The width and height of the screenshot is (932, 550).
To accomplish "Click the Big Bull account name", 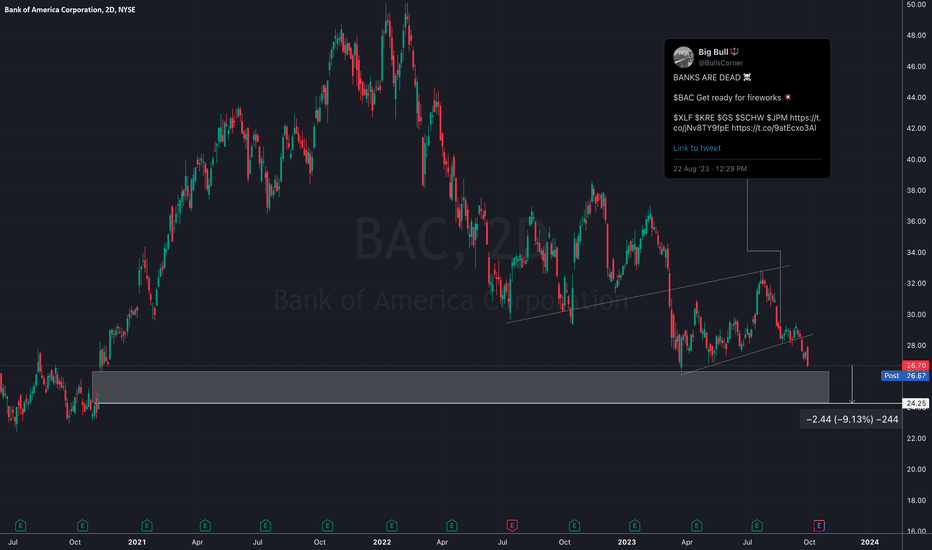I will tap(713, 52).
